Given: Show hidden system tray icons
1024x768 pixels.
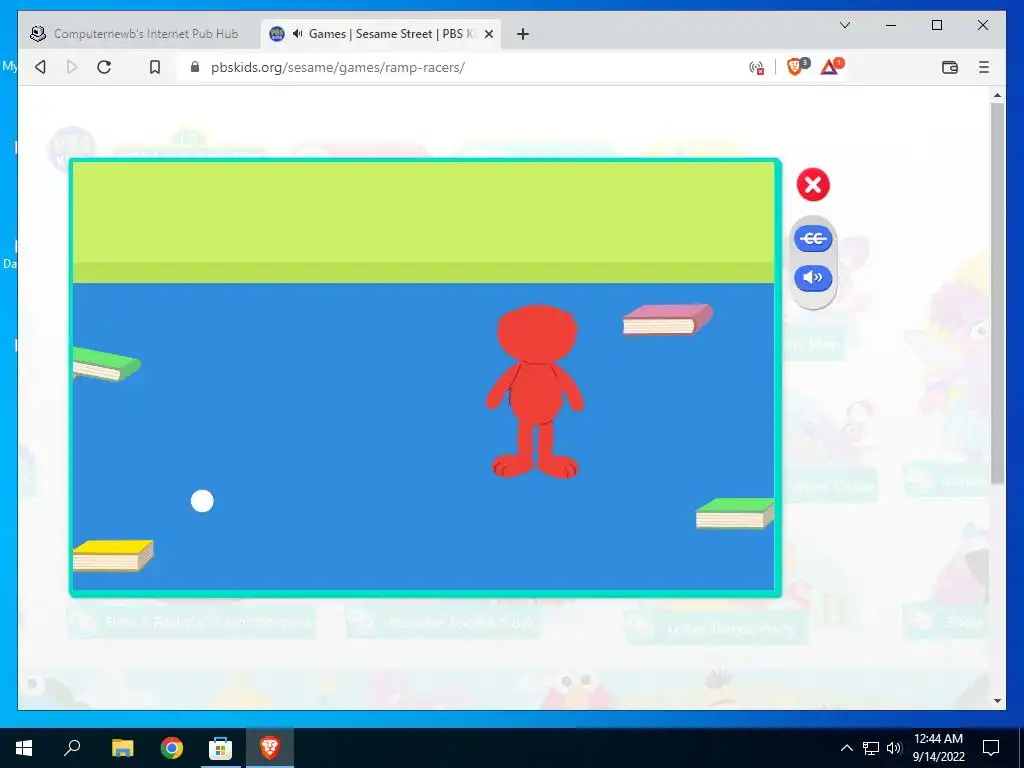Looking at the screenshot, I should pos(846,748).
